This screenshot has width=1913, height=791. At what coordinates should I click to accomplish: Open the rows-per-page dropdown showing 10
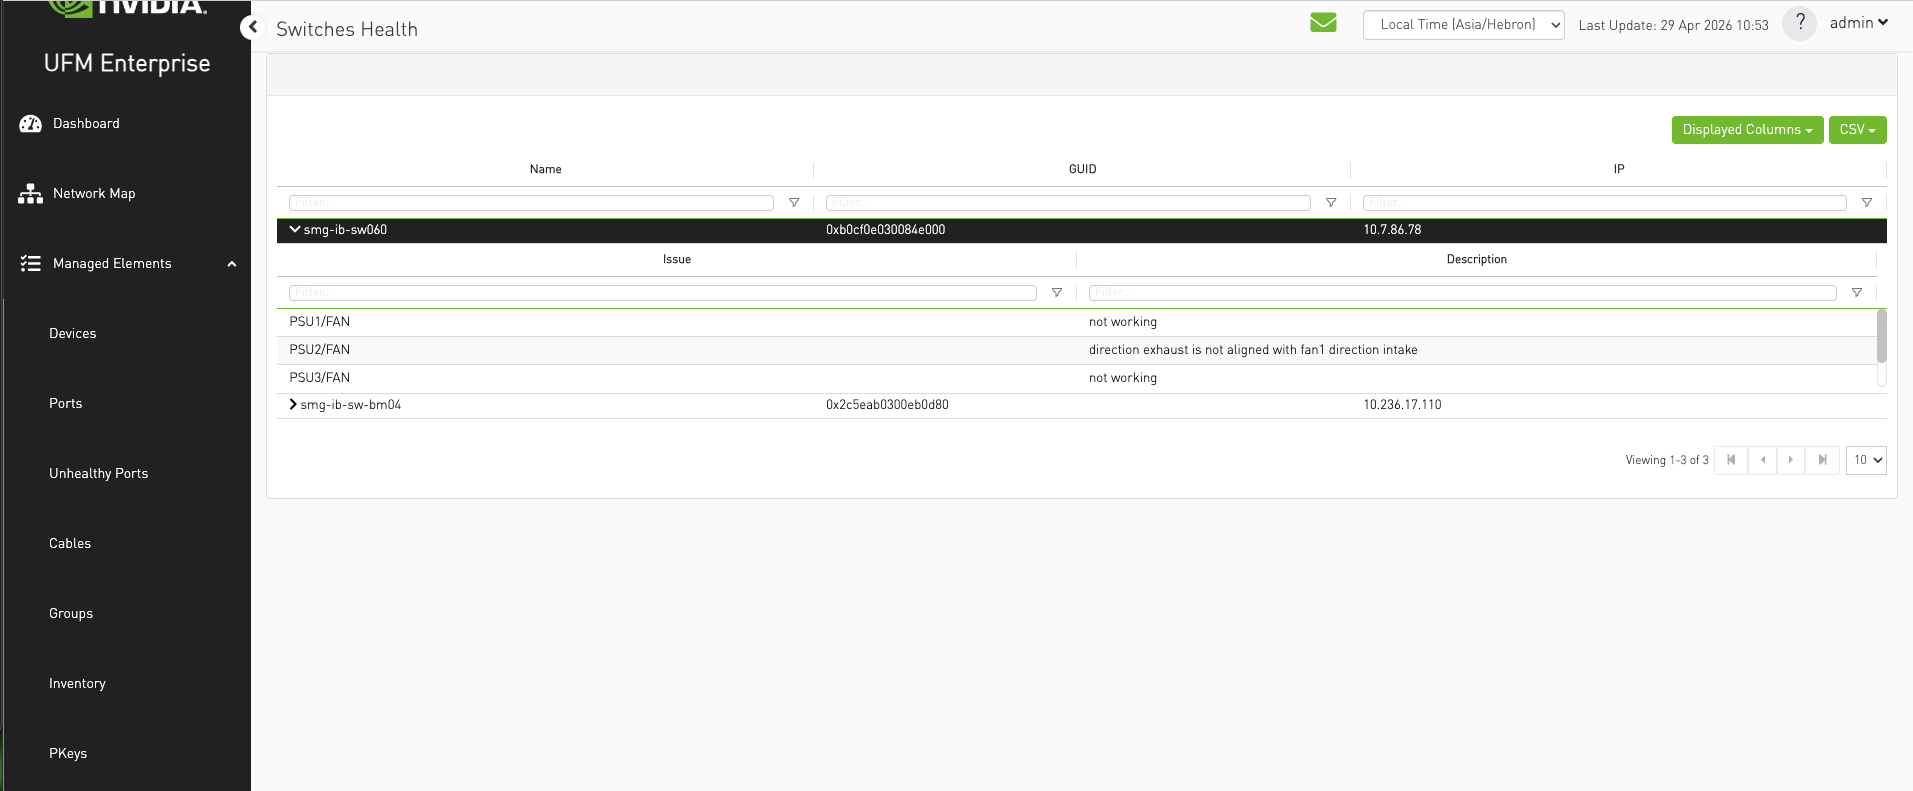click(x=1866, y=460)
